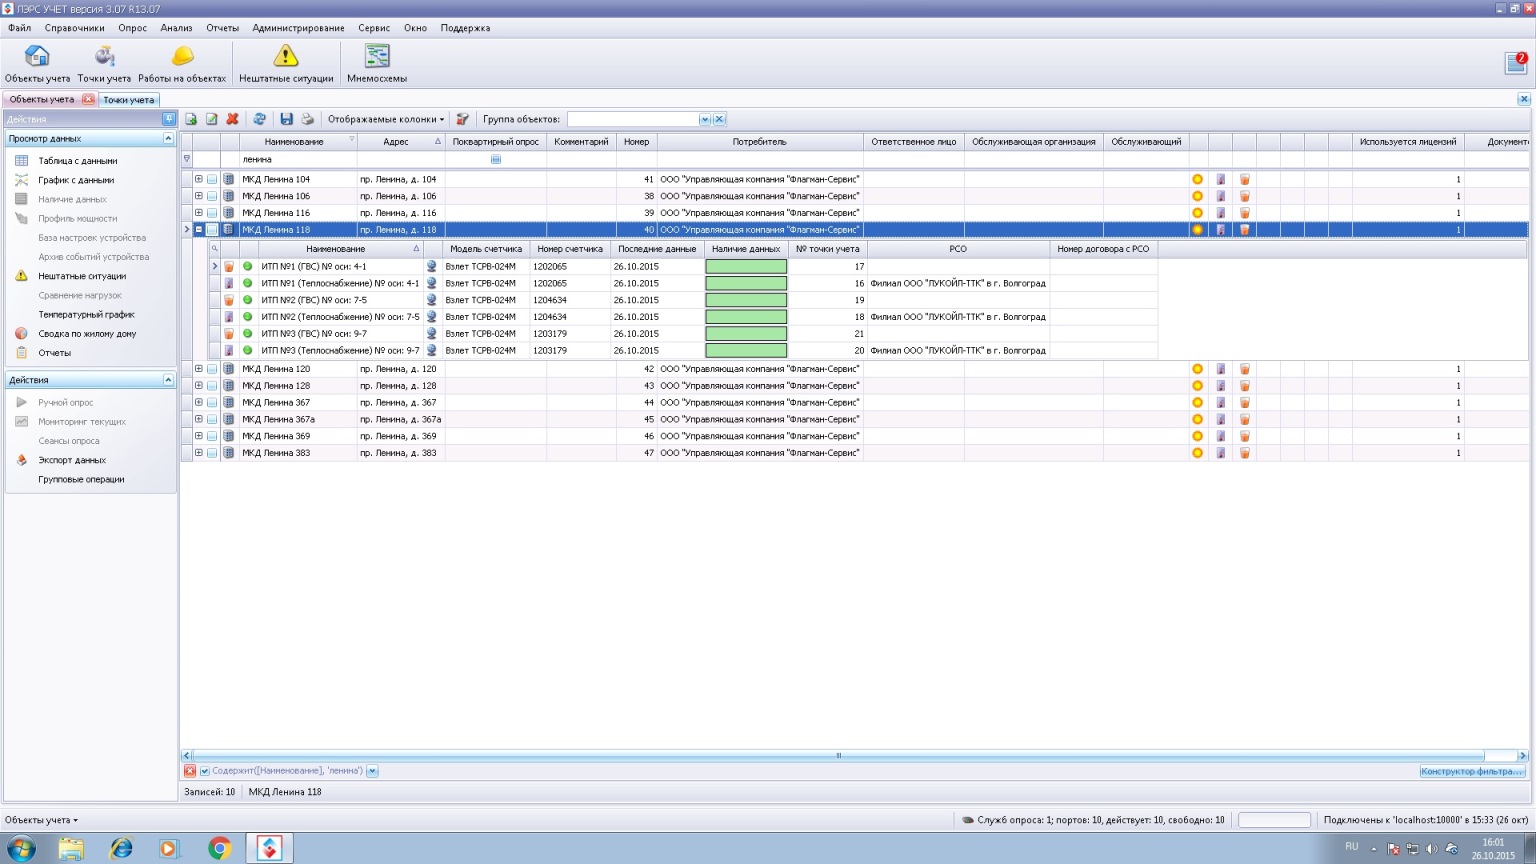Expand the МКД Ленина 106 row

coord(198,196)
